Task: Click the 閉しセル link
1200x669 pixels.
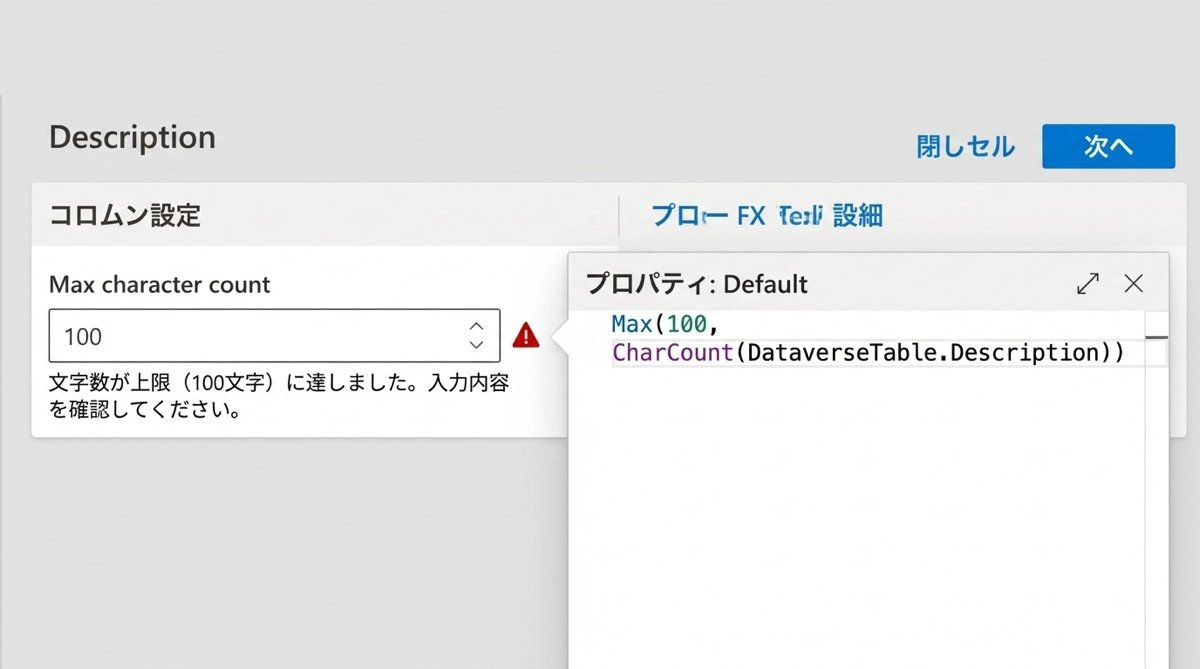Action: click(x=965, y=147)
